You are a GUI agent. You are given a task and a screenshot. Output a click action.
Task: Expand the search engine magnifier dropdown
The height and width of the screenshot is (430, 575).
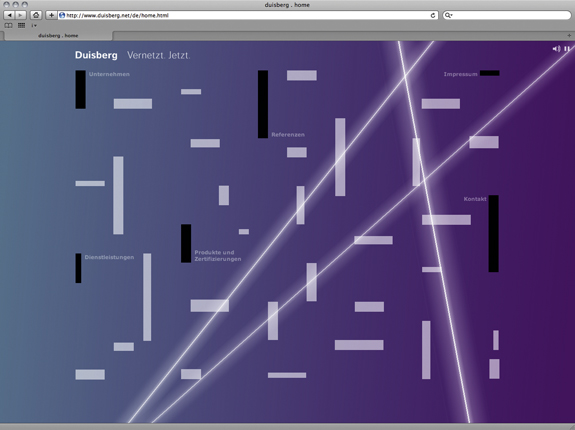(x=448, y=15)
